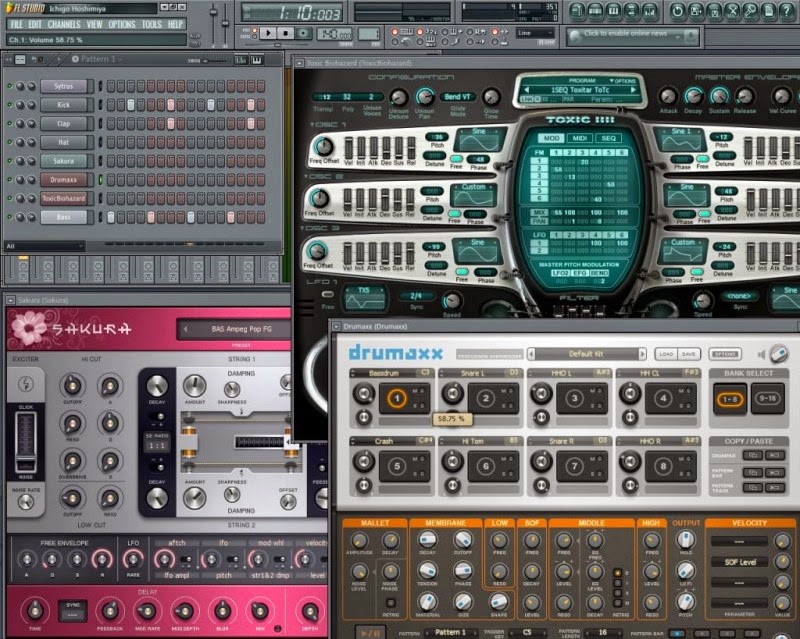The height and width of the screenshot is (639, 800).
Task: Open the playlist view from top toolbar
Action: click(x=578, y=11)
